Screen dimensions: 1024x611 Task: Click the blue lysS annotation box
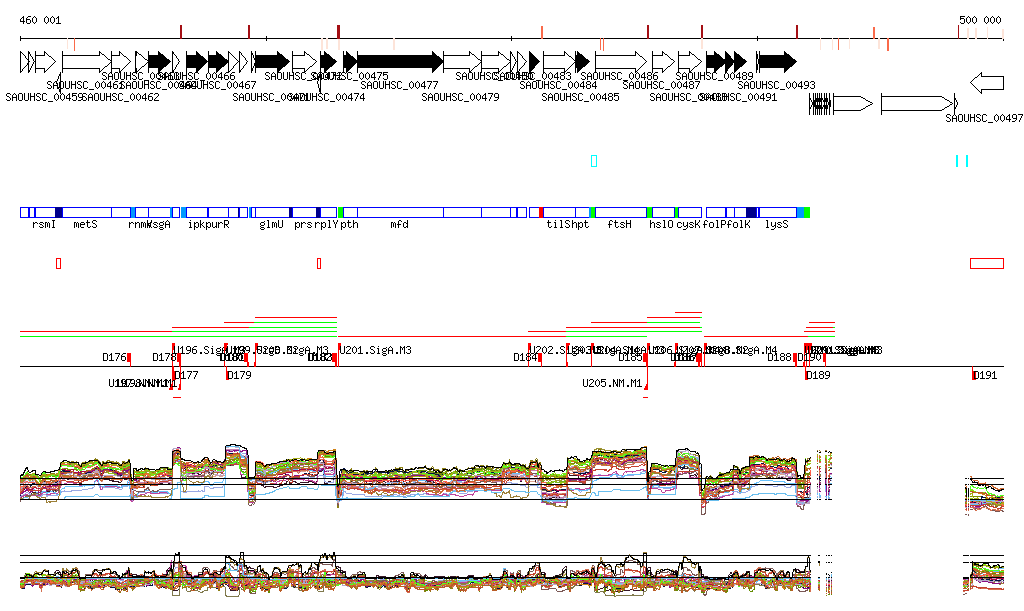point(777,212)
